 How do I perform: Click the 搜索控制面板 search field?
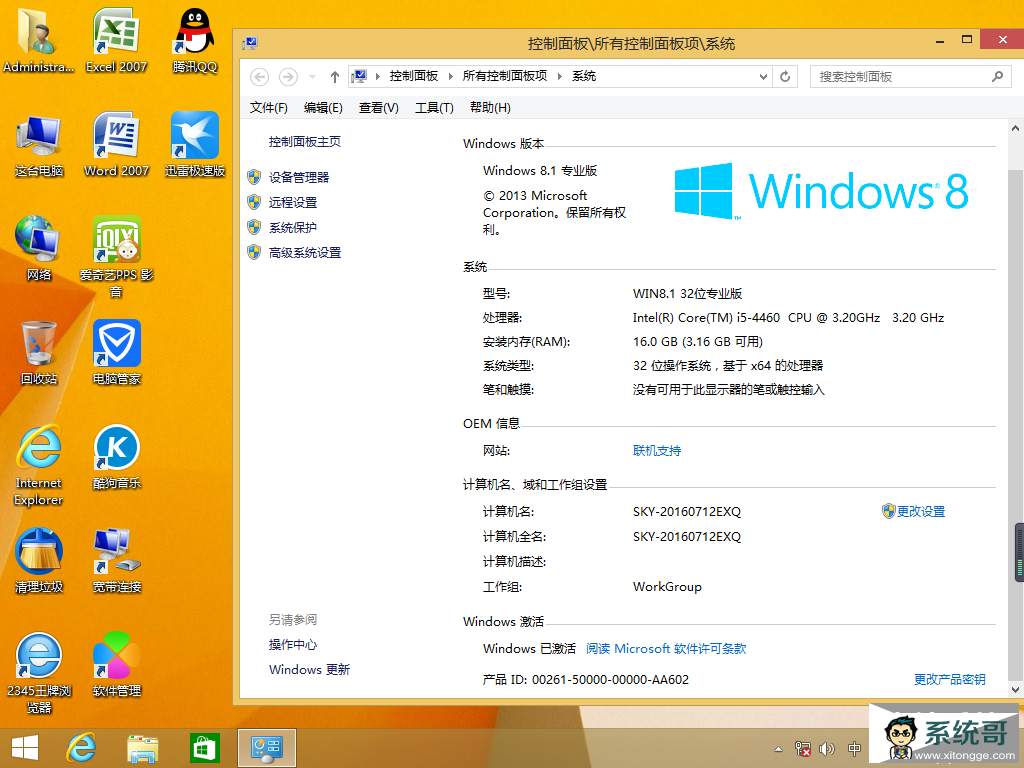911,76
